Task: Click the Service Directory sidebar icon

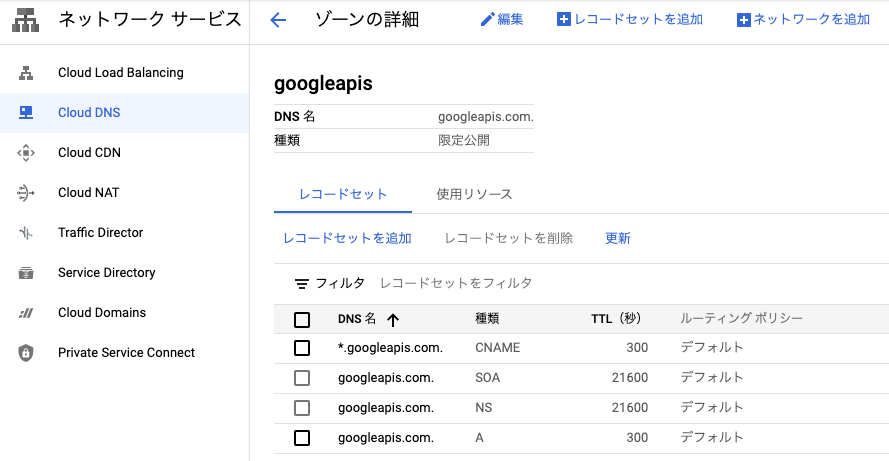Action: tap(26, 273)
